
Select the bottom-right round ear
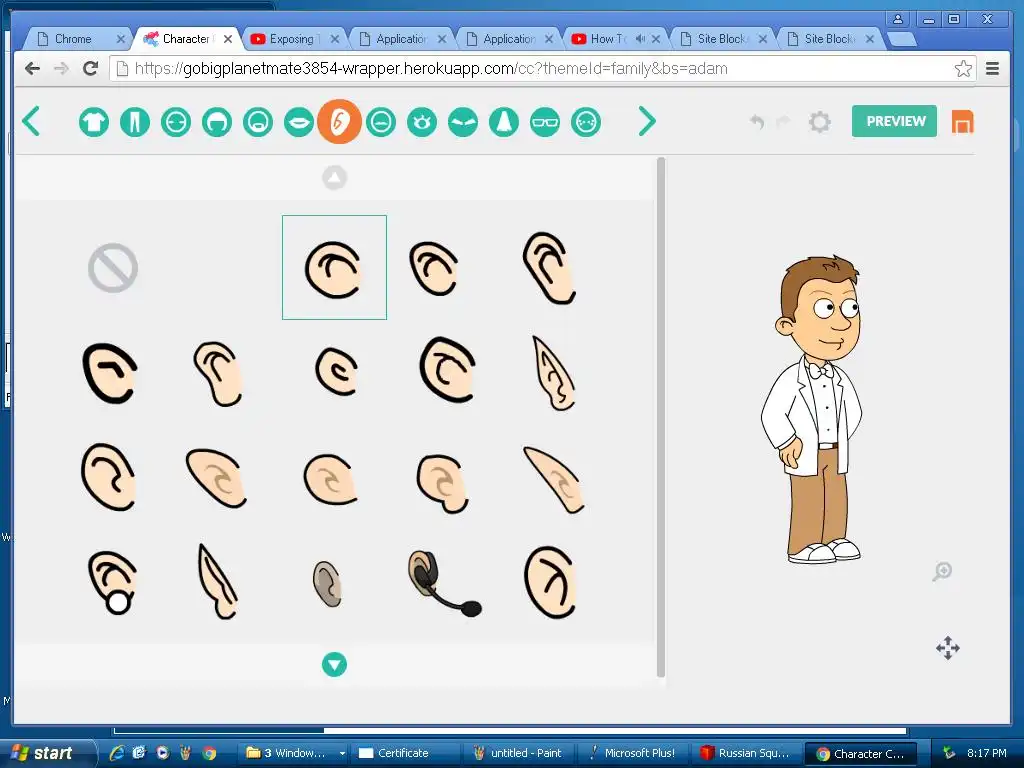[550, 583]
